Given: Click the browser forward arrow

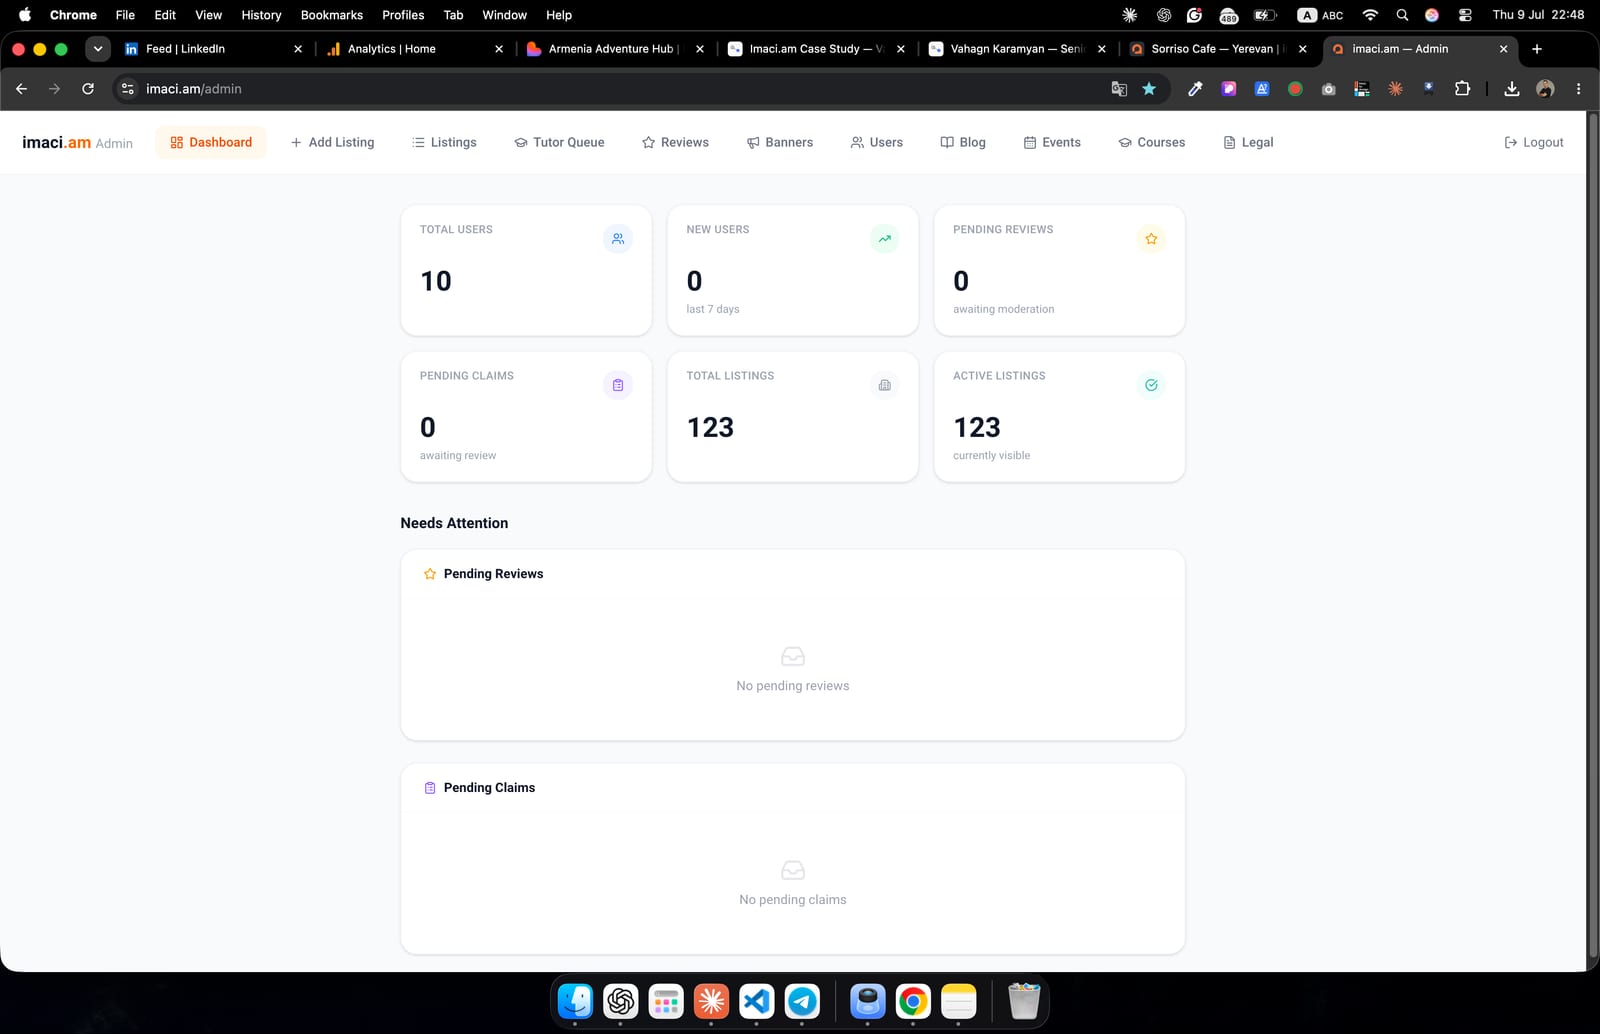Looking at the screenshot, I should (x=55, y=89).
